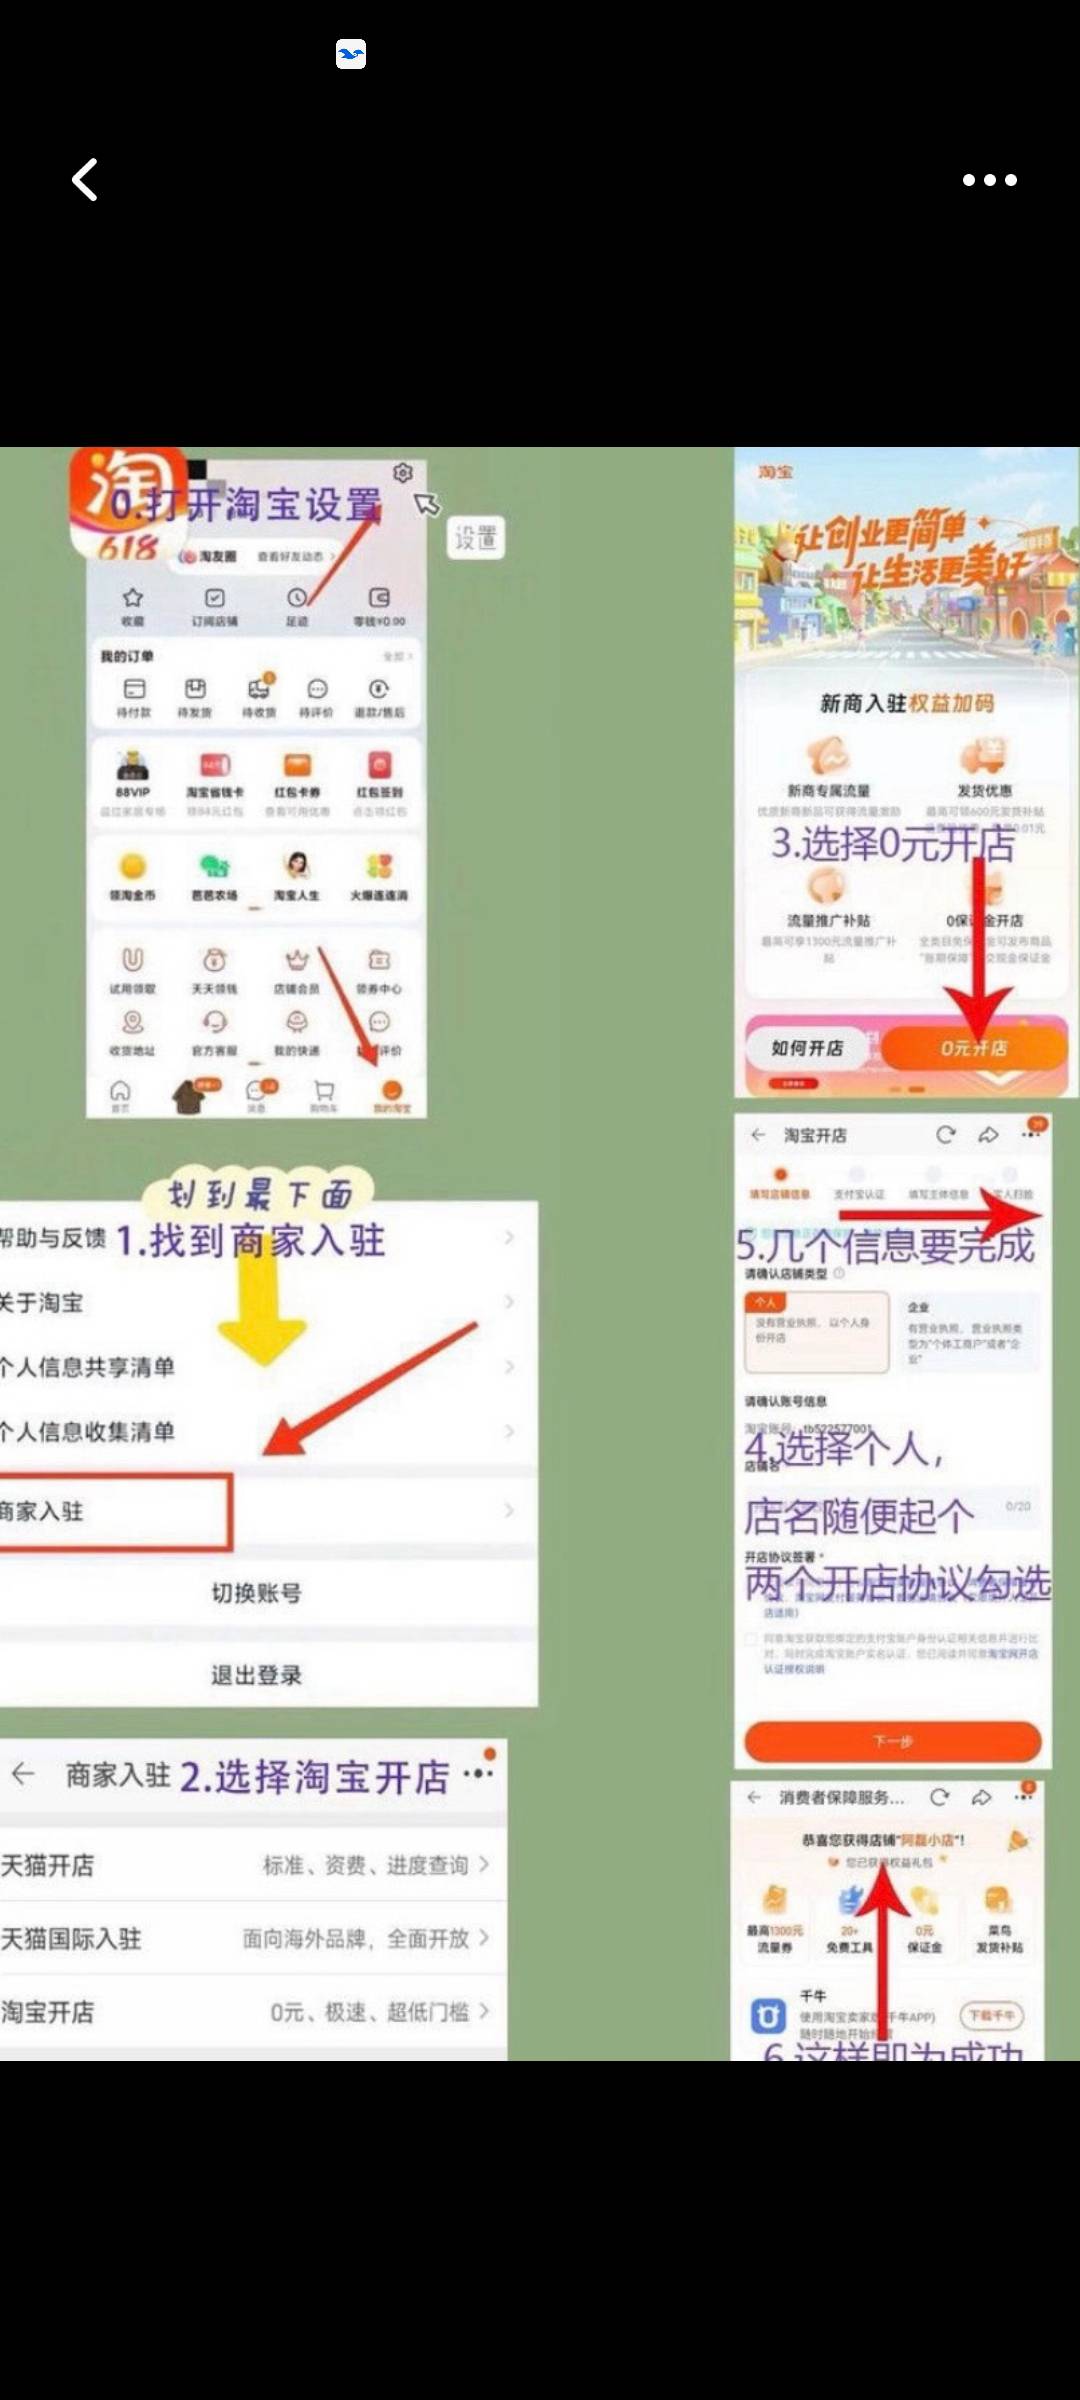Tap the 下一步 button
The image size is (1080, 2400).
click(x=893, y=1741)
